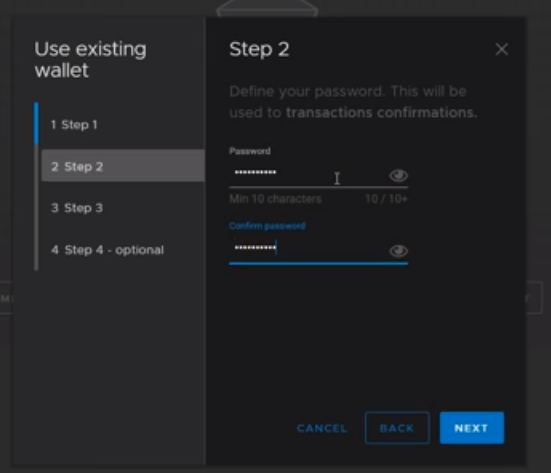Click the BACK button

click(x=397, y=428)
